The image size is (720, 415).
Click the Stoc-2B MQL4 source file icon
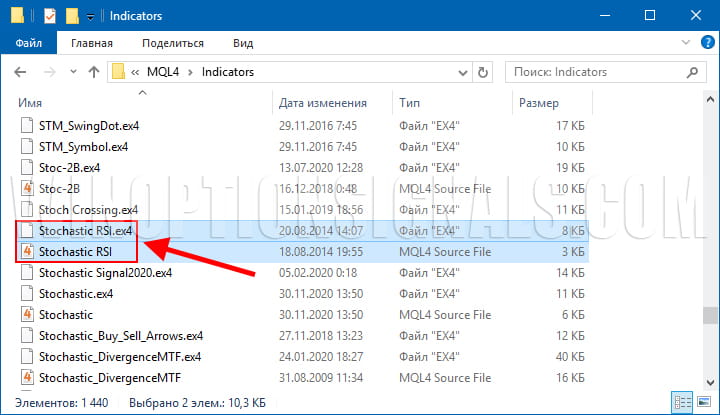[28, 188]
